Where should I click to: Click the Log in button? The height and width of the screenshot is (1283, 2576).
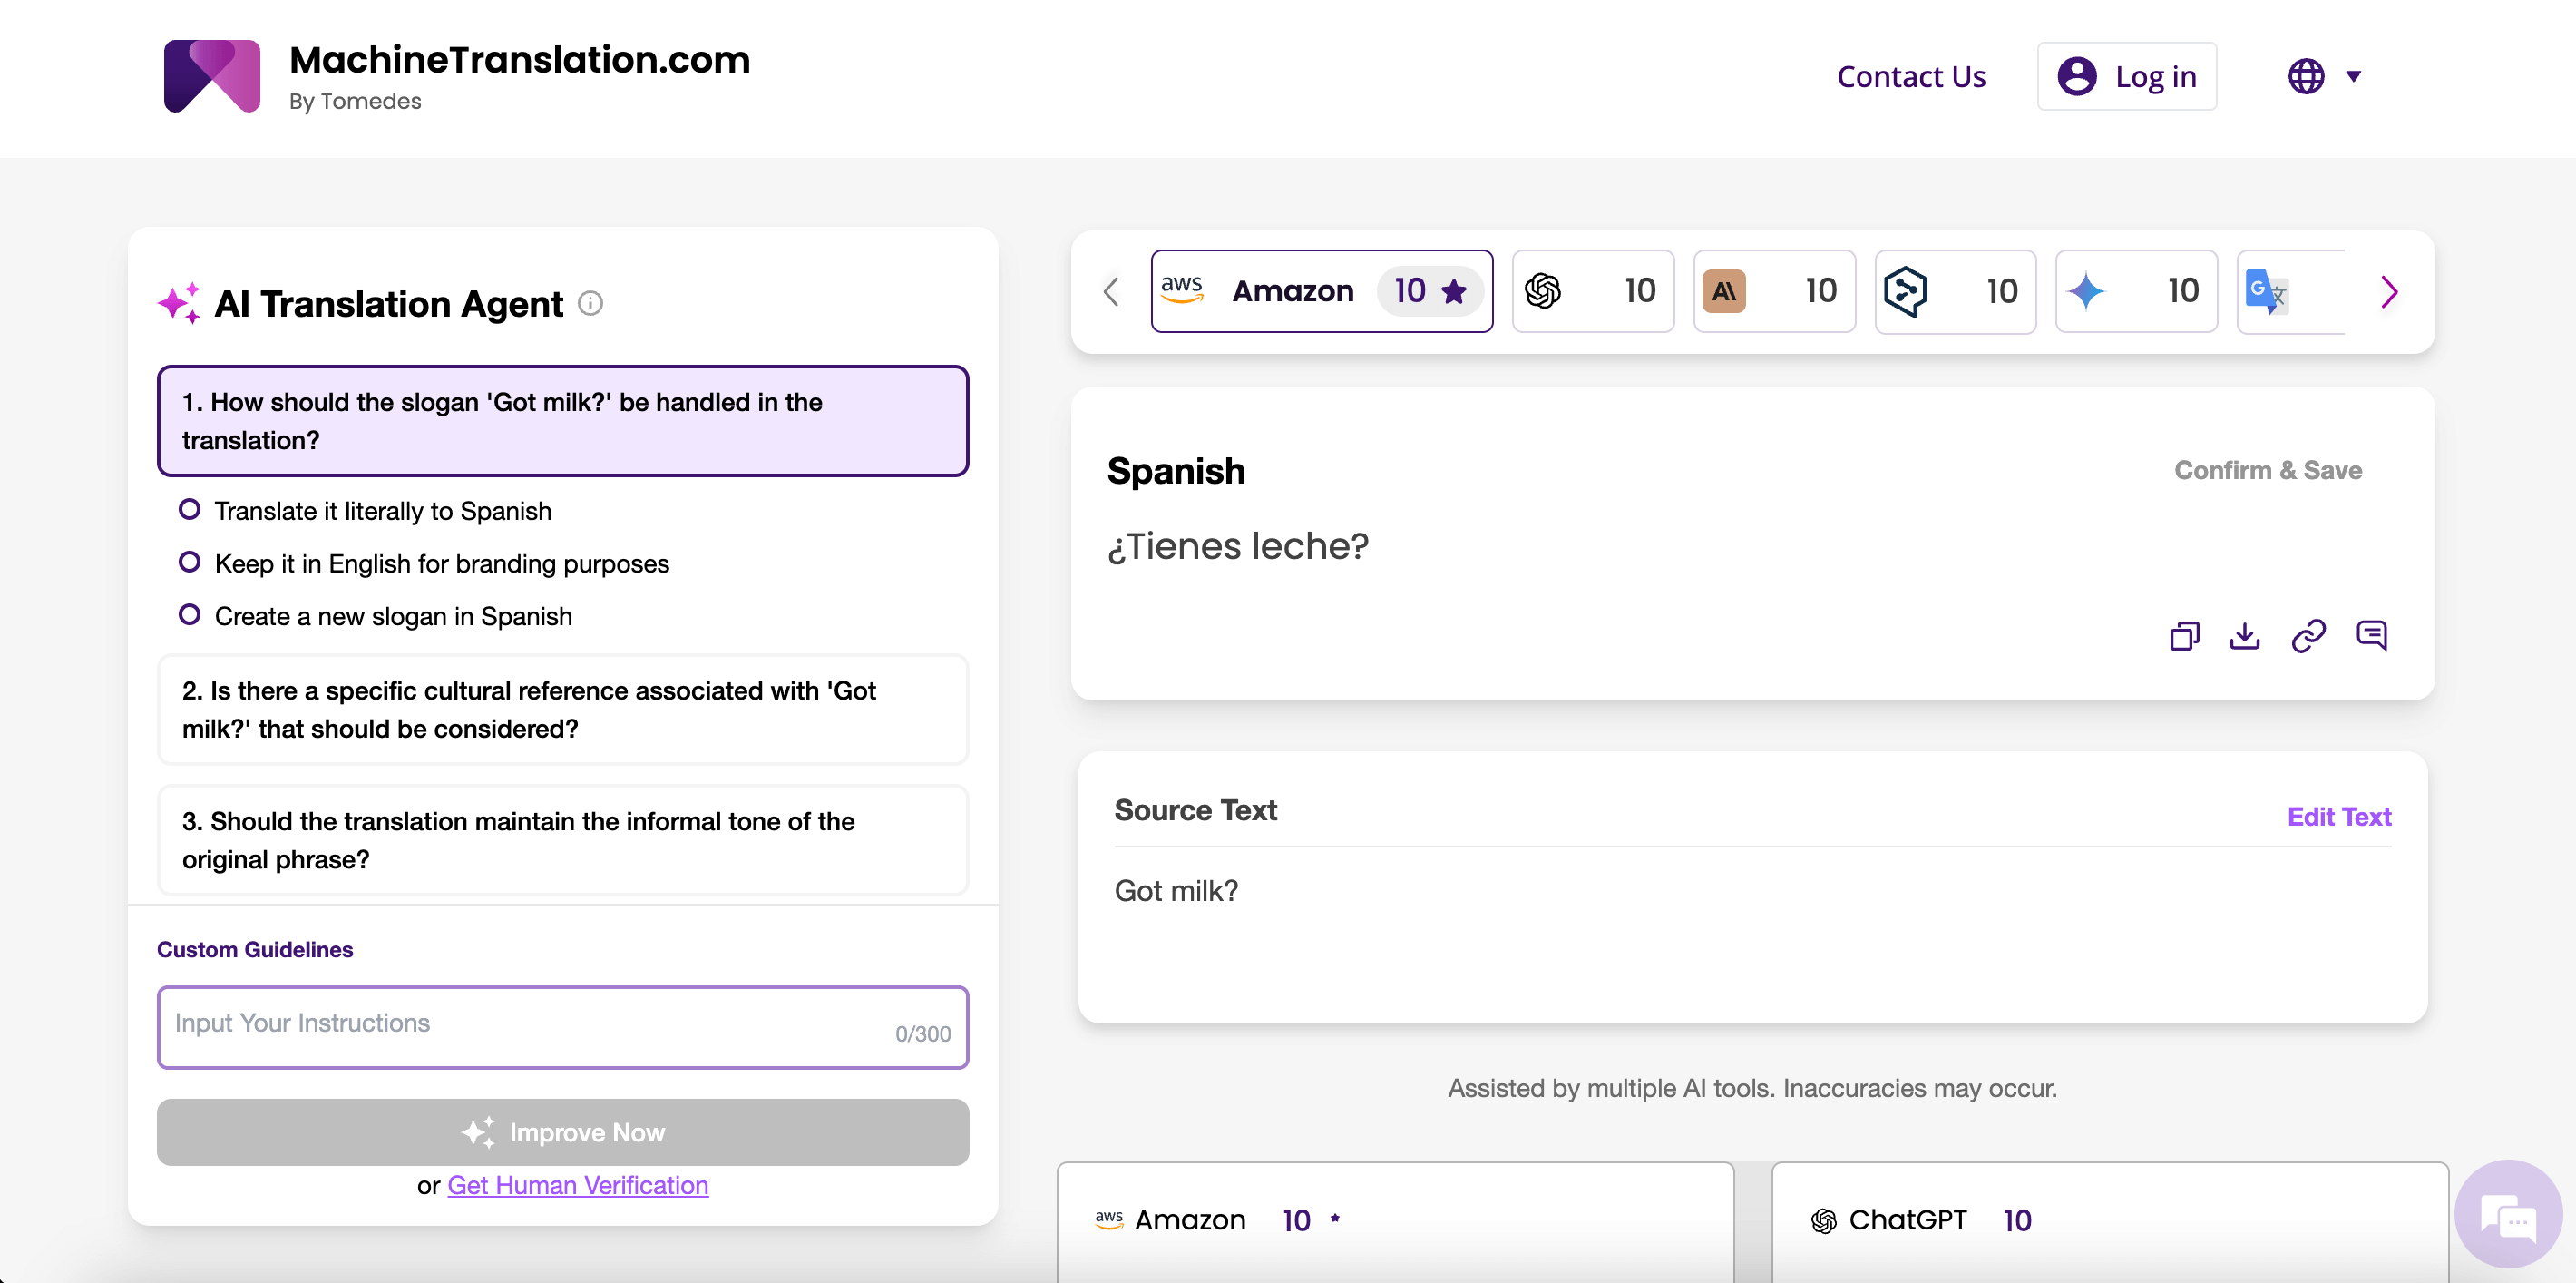click(x=2126, y=76)
